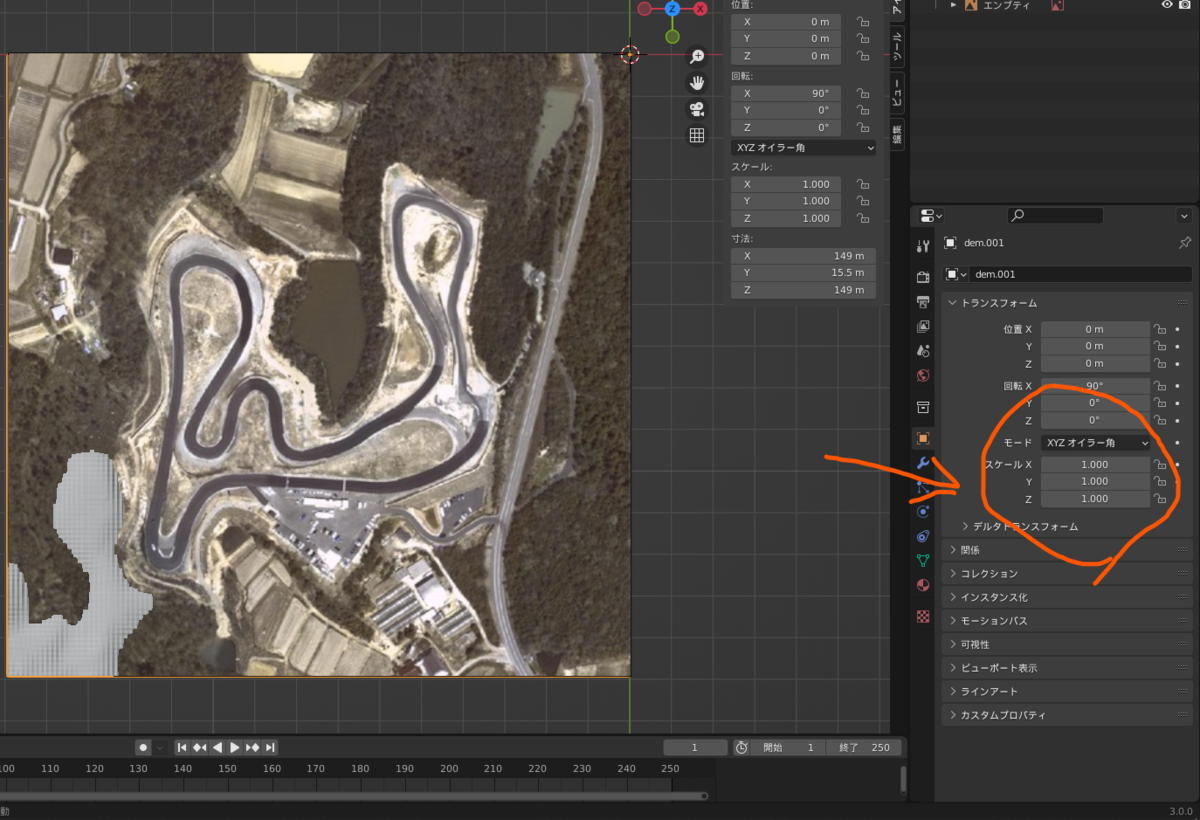Pin the dem.001 properties context
Screen dimensions: 1200x820
[x=1185, y=243]
